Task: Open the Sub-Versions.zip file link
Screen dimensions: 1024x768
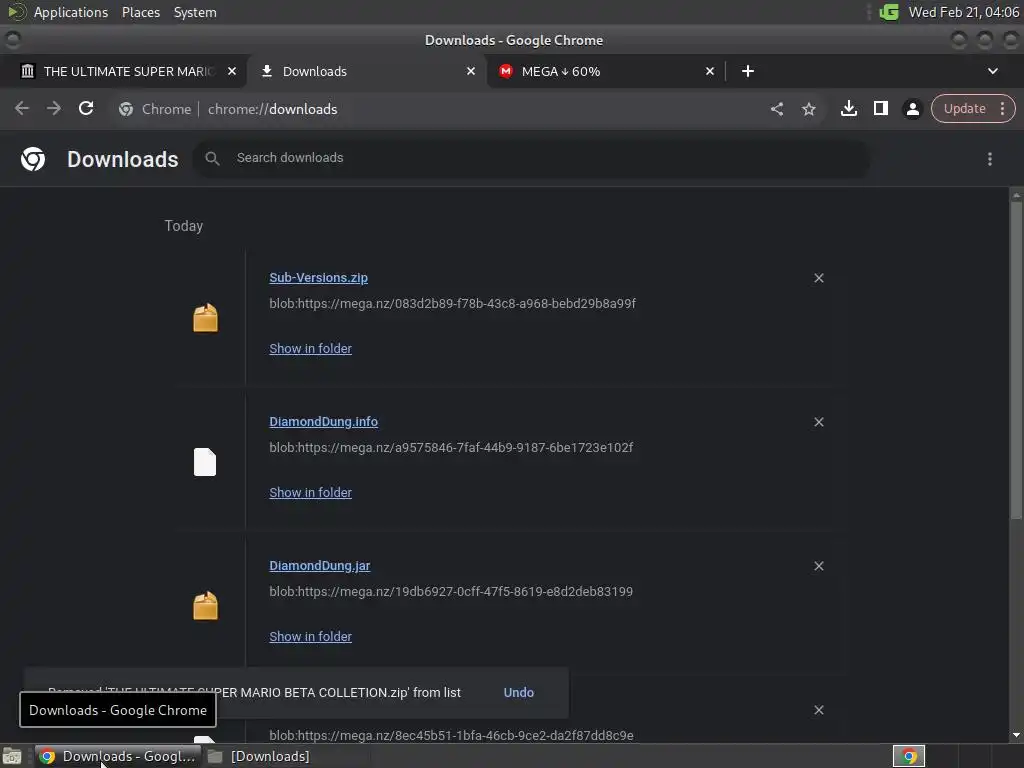Action: pyautogui.click(x=318, y=278)
